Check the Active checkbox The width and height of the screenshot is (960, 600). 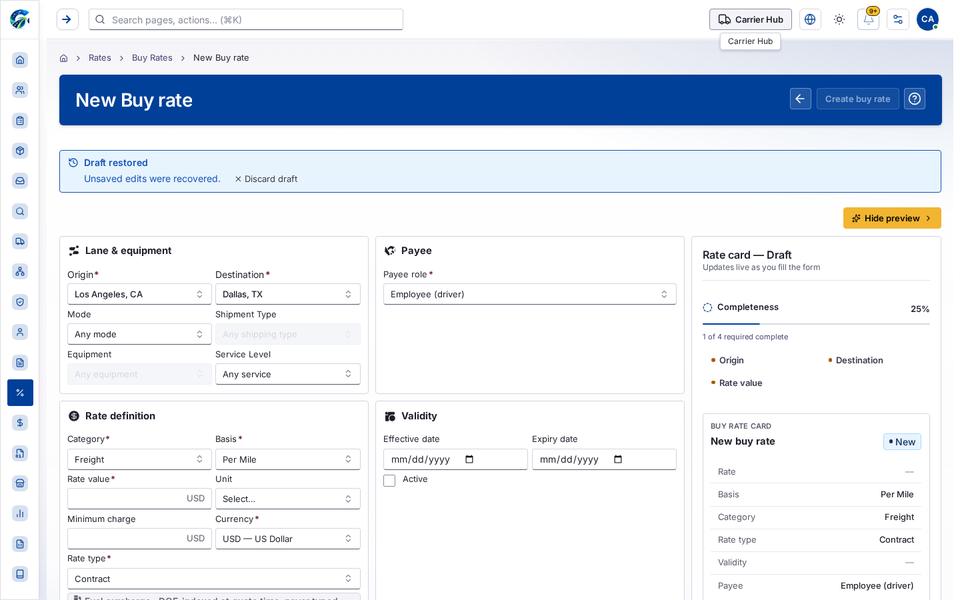[389, 481]
